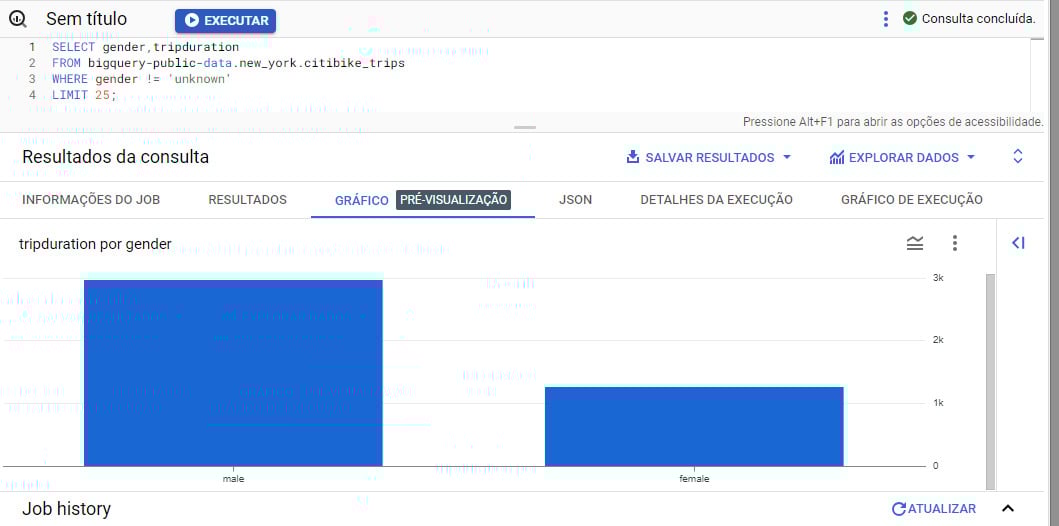Collapse the chart side panel arrow
The width and height of the screenshot is (1059, 526).
[x=1018, y=243]
